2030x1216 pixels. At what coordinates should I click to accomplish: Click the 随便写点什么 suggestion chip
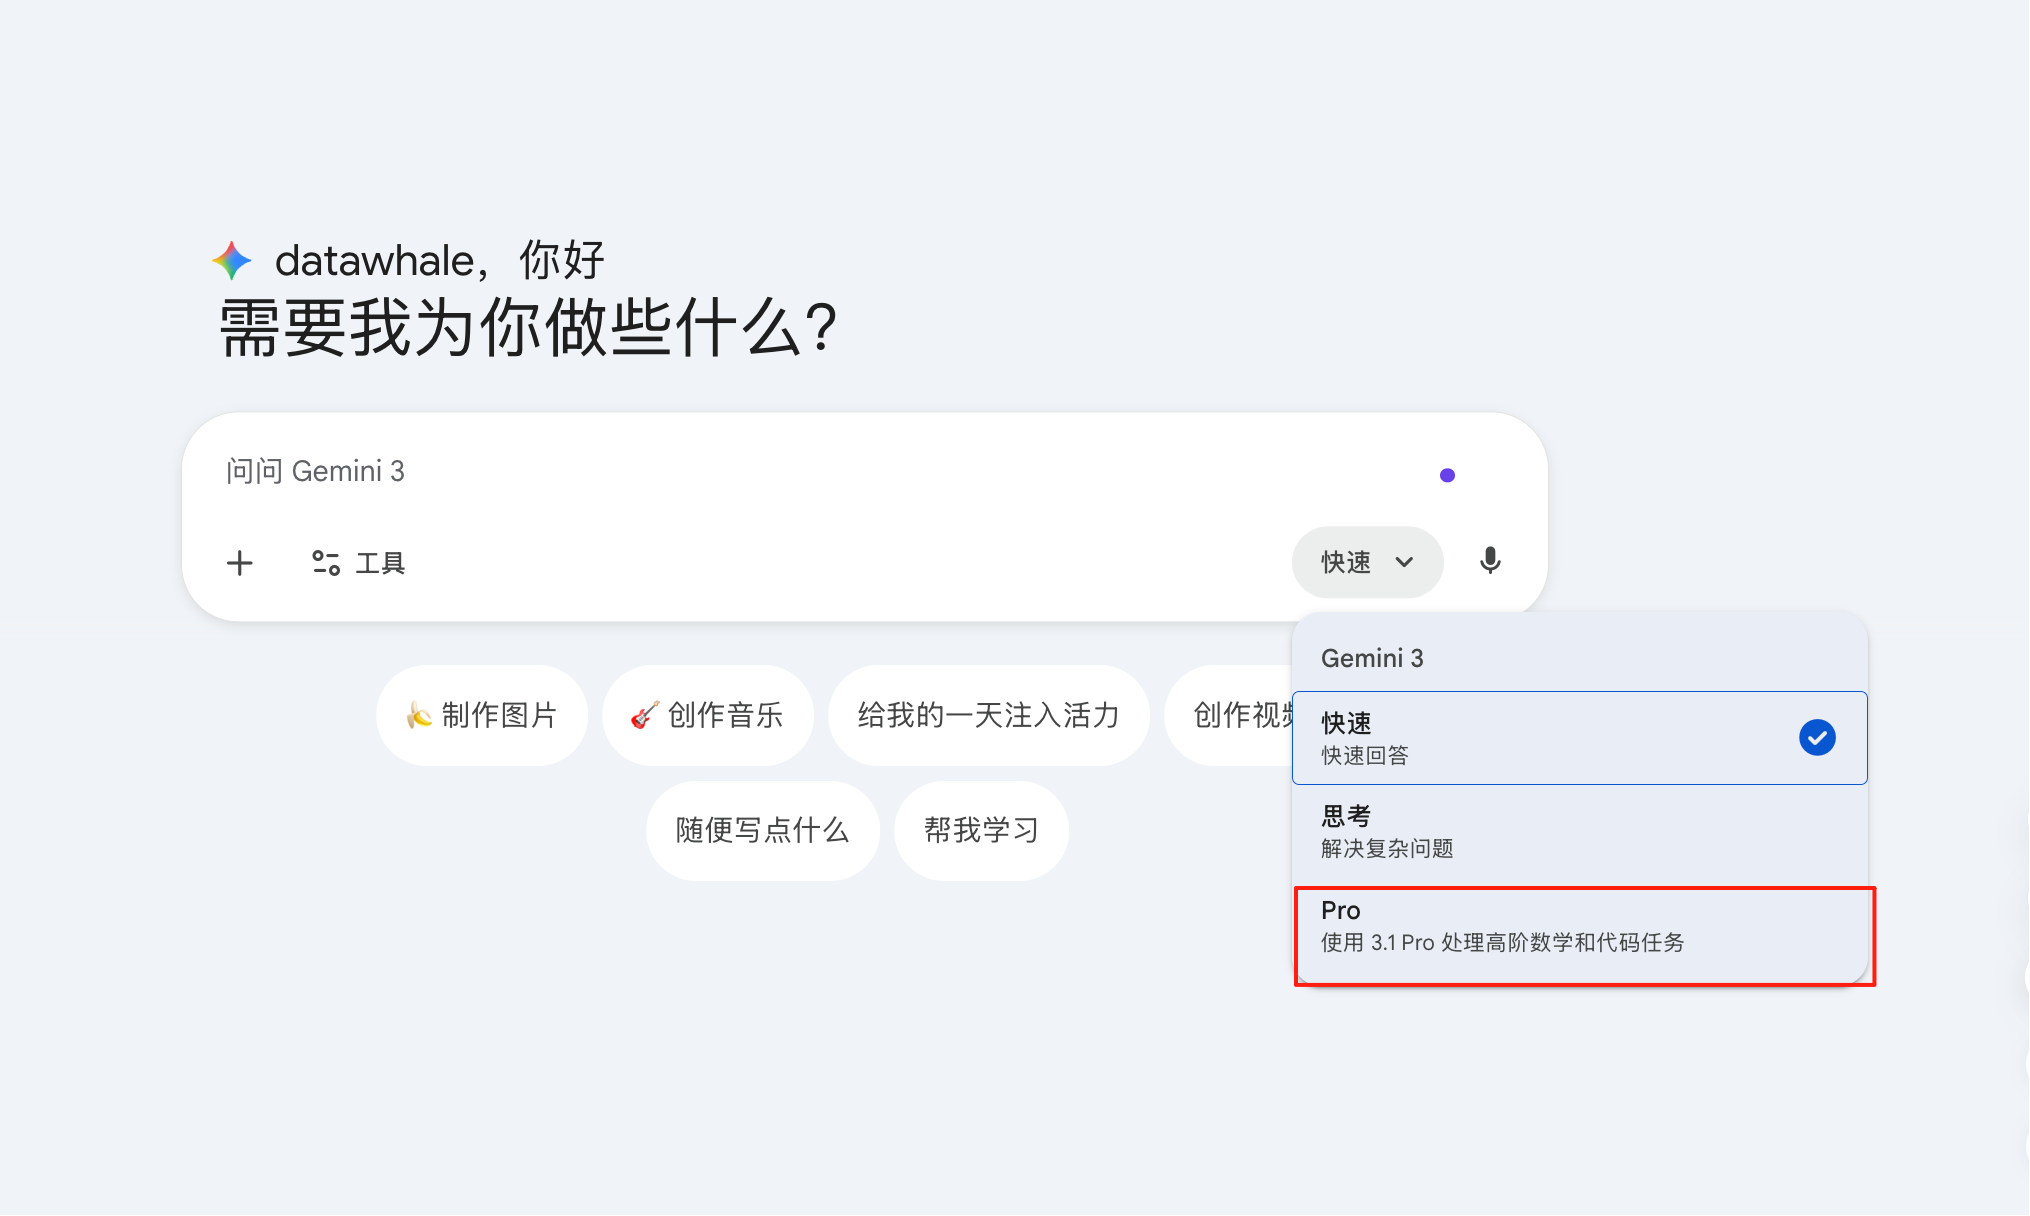click(762, 830)
